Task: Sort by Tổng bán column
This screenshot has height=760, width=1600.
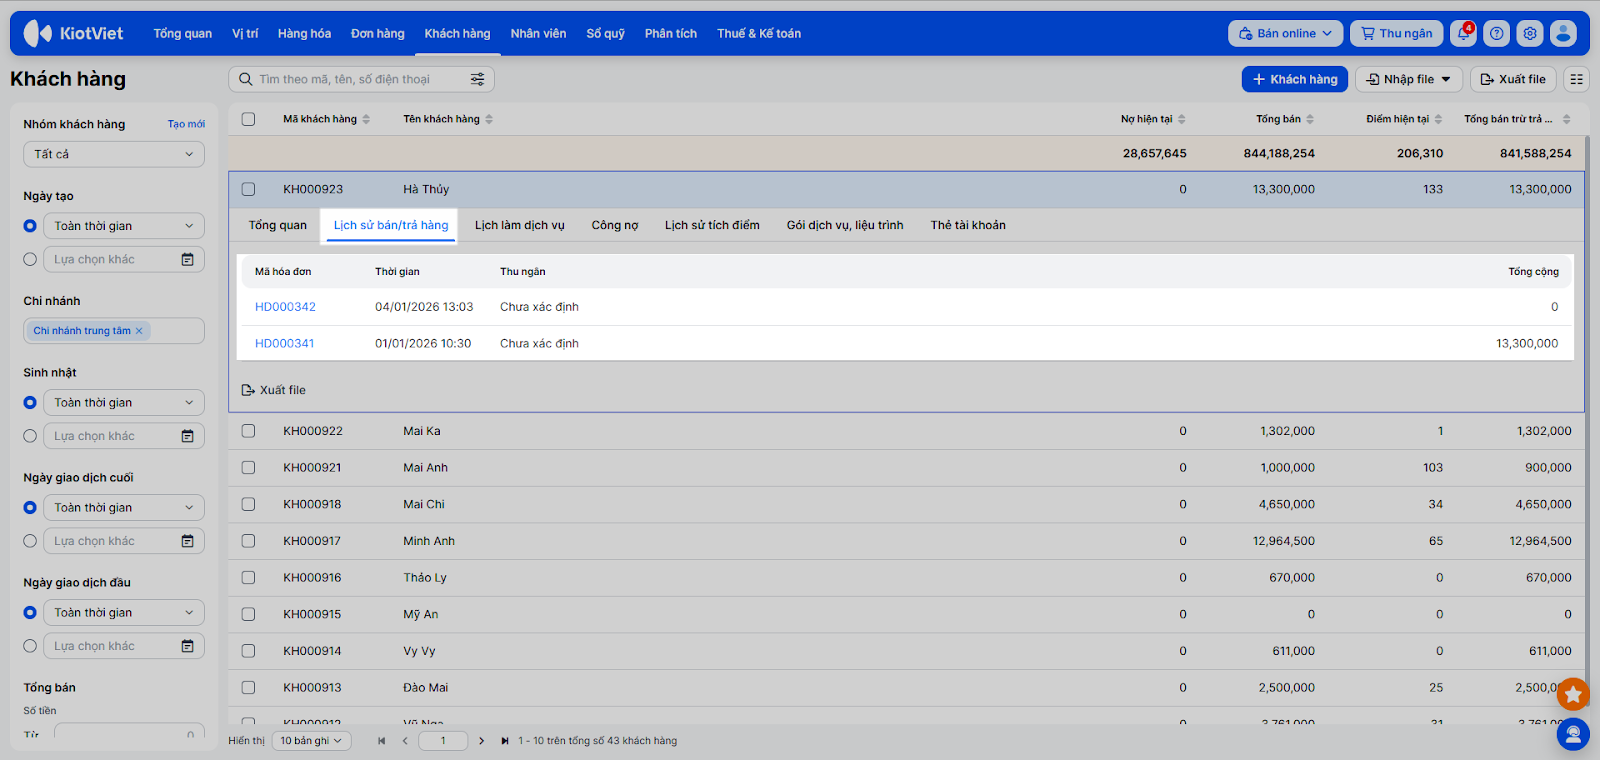Action: pyautogui.click(x=1285, y=119)
